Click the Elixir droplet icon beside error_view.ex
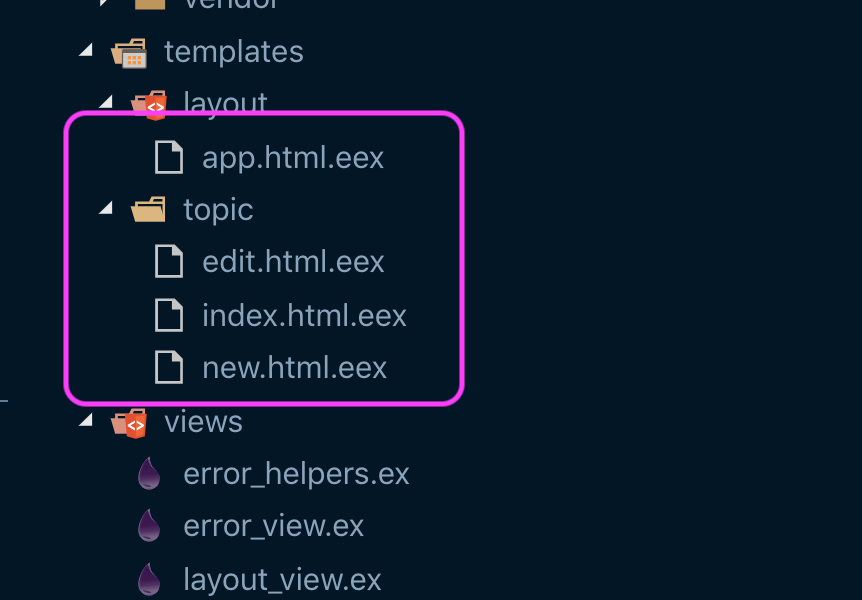Screen dimensions: 862x600 (x=148, y=525)
